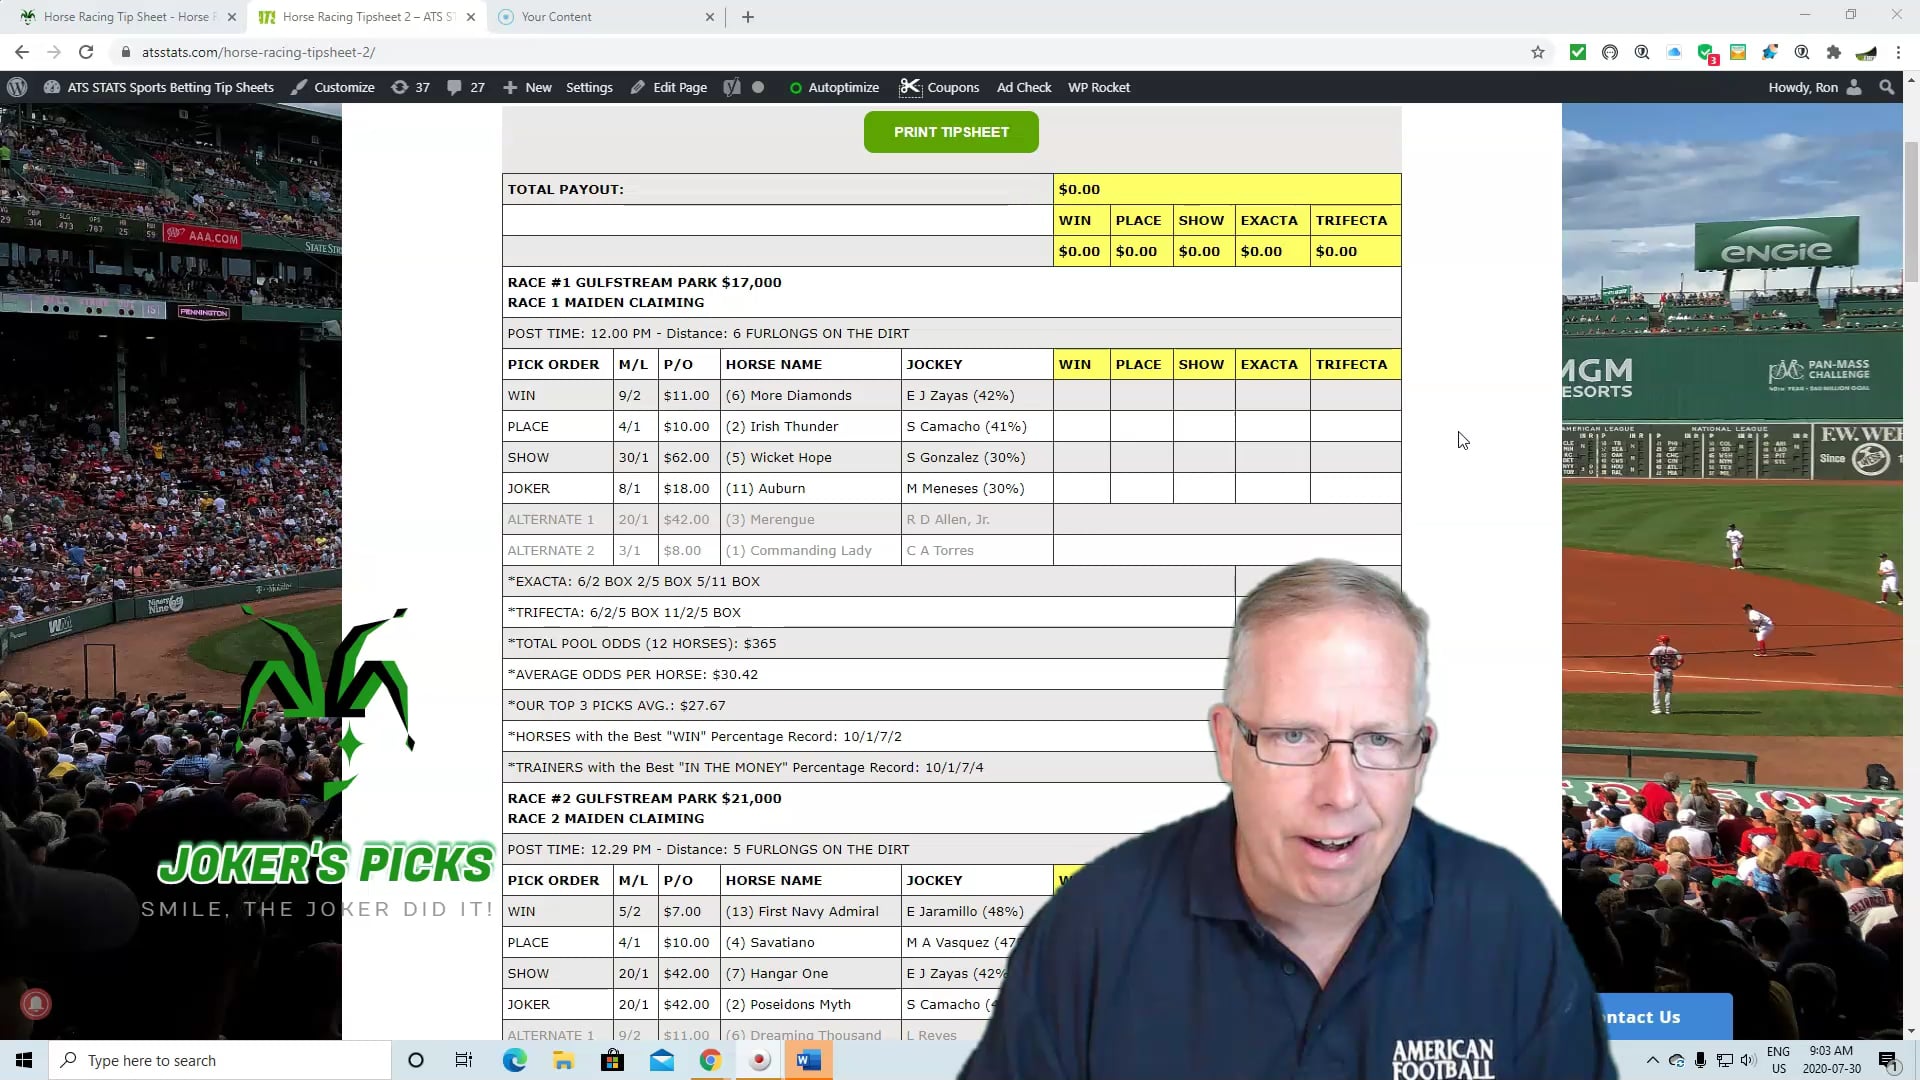Click Ad Check in the admin bar
Screen dimensions: 1920x1080
[x=1024, y=87]
